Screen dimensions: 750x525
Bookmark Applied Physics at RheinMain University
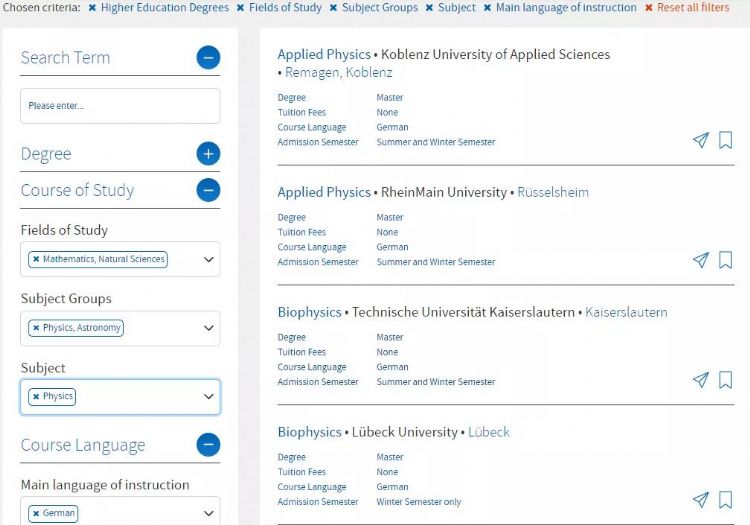coord(726,260)
